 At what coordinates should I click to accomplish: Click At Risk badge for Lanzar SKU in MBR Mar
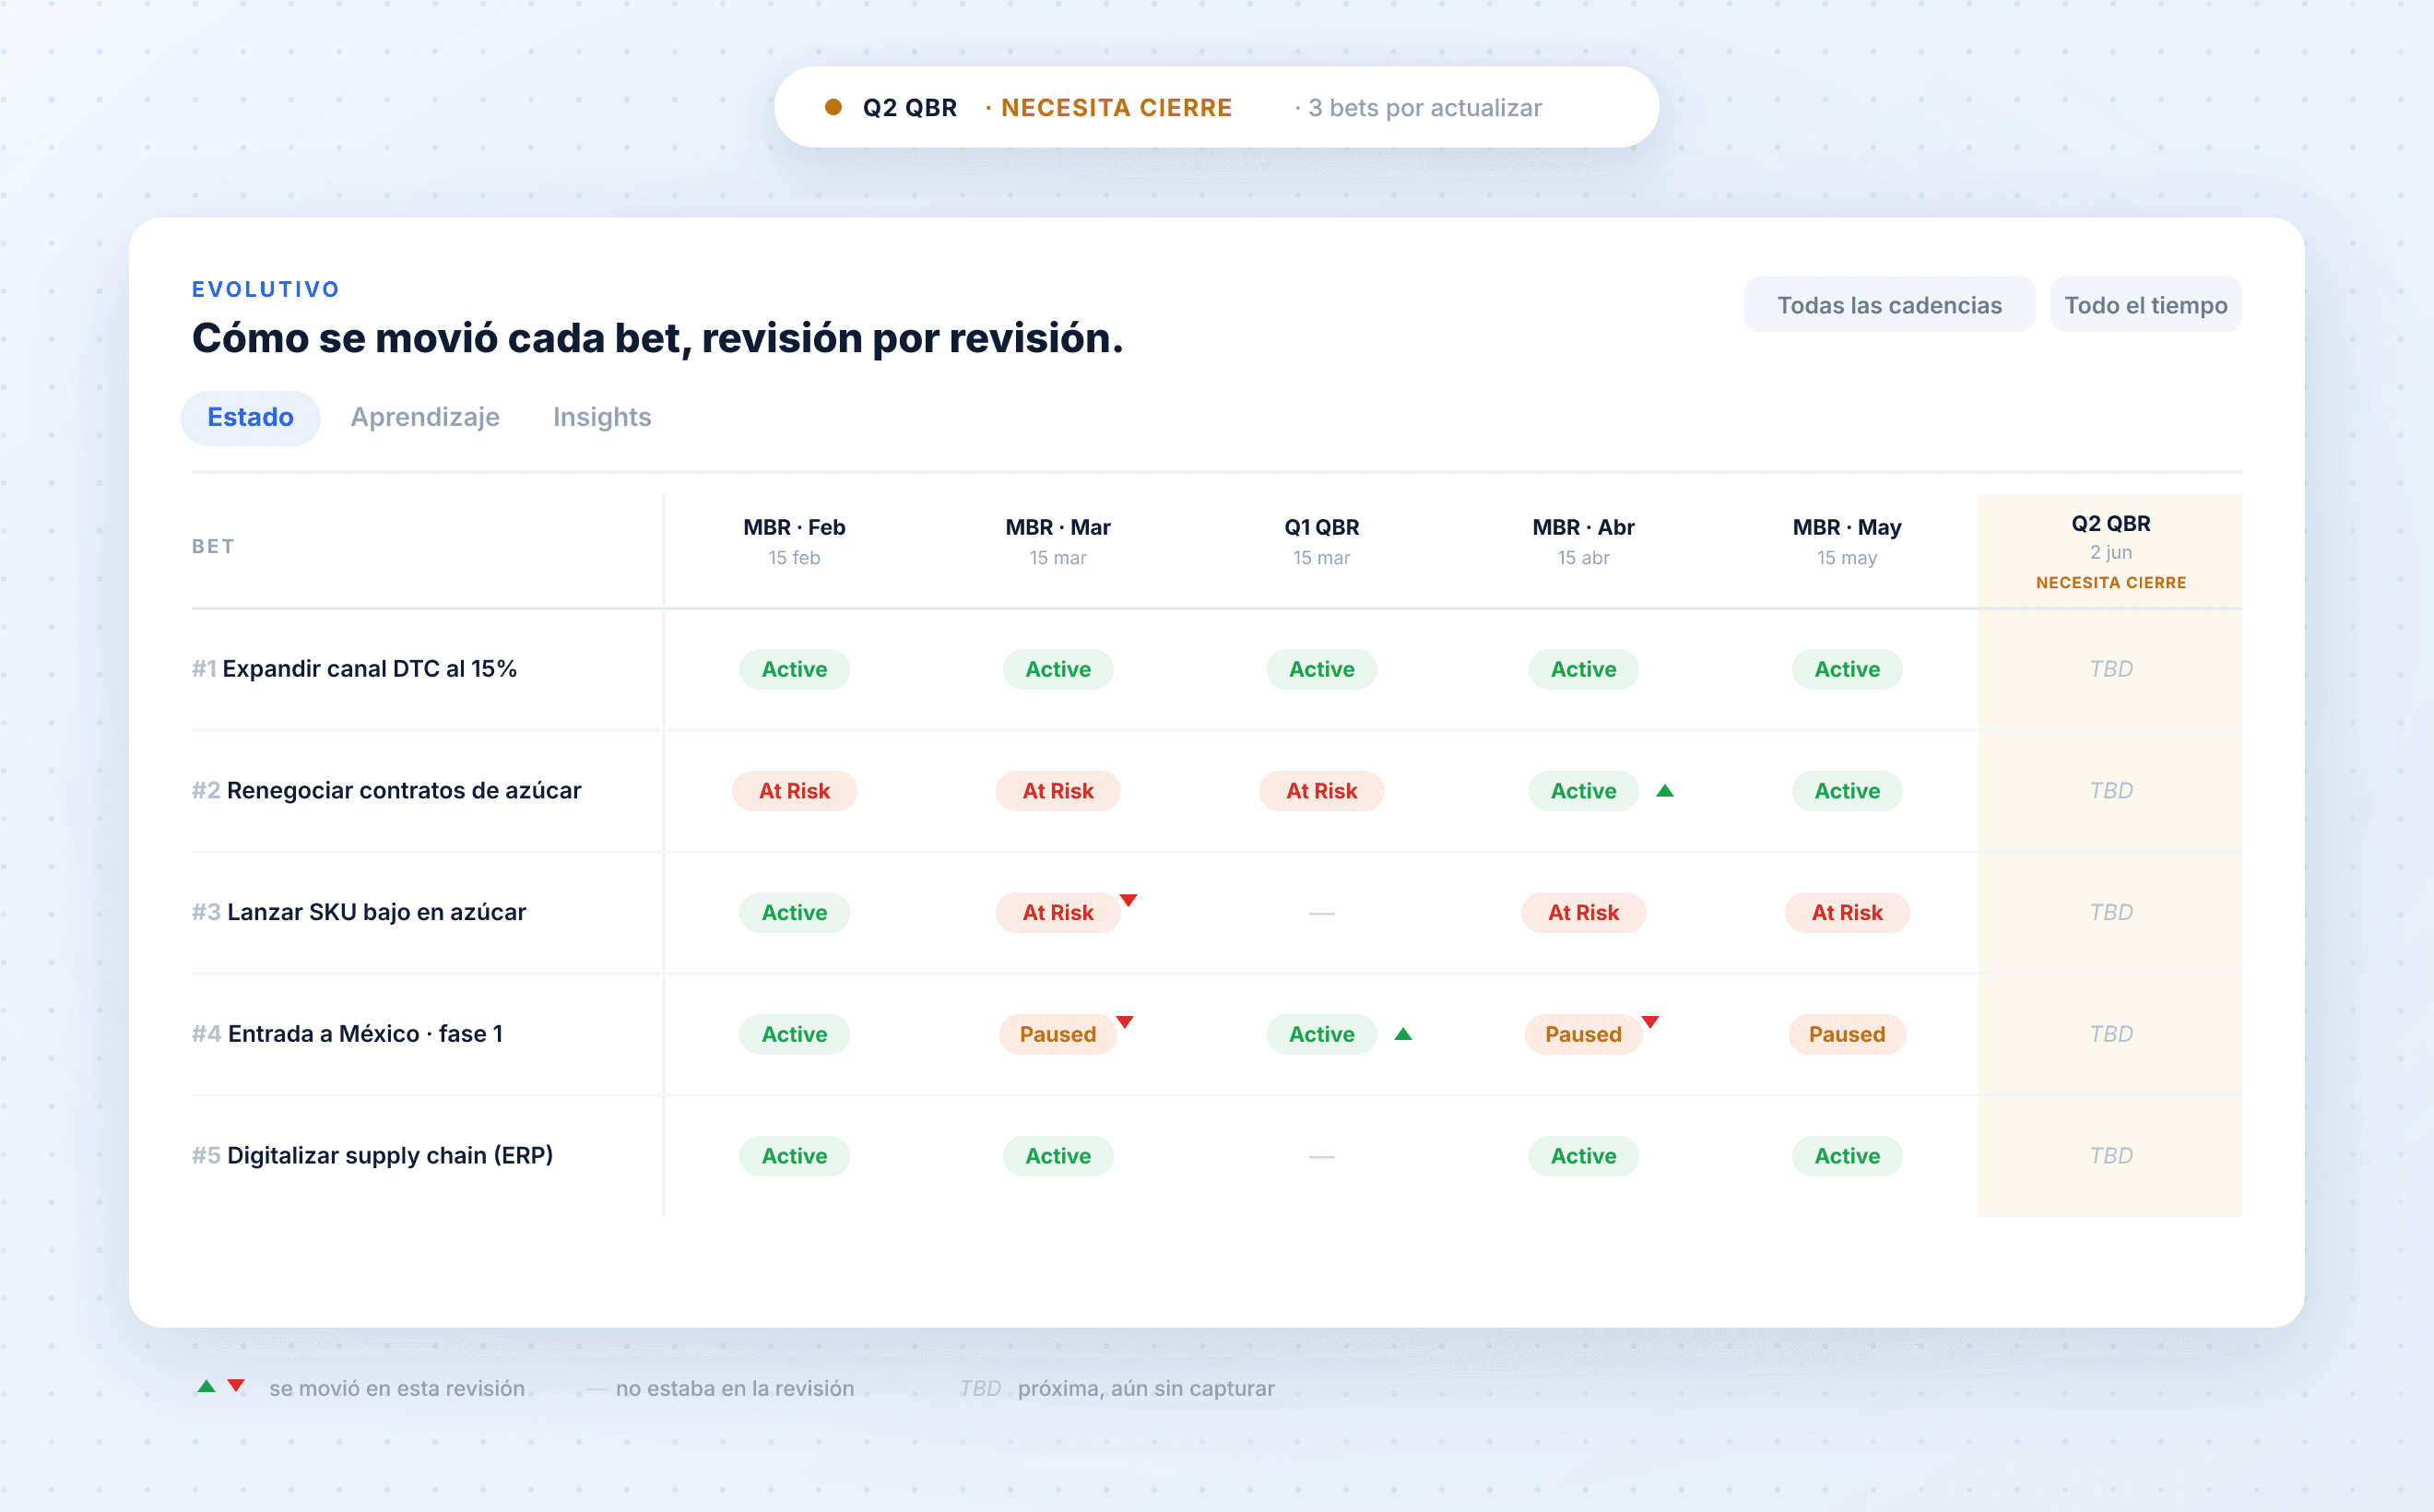click(1058, 912)
